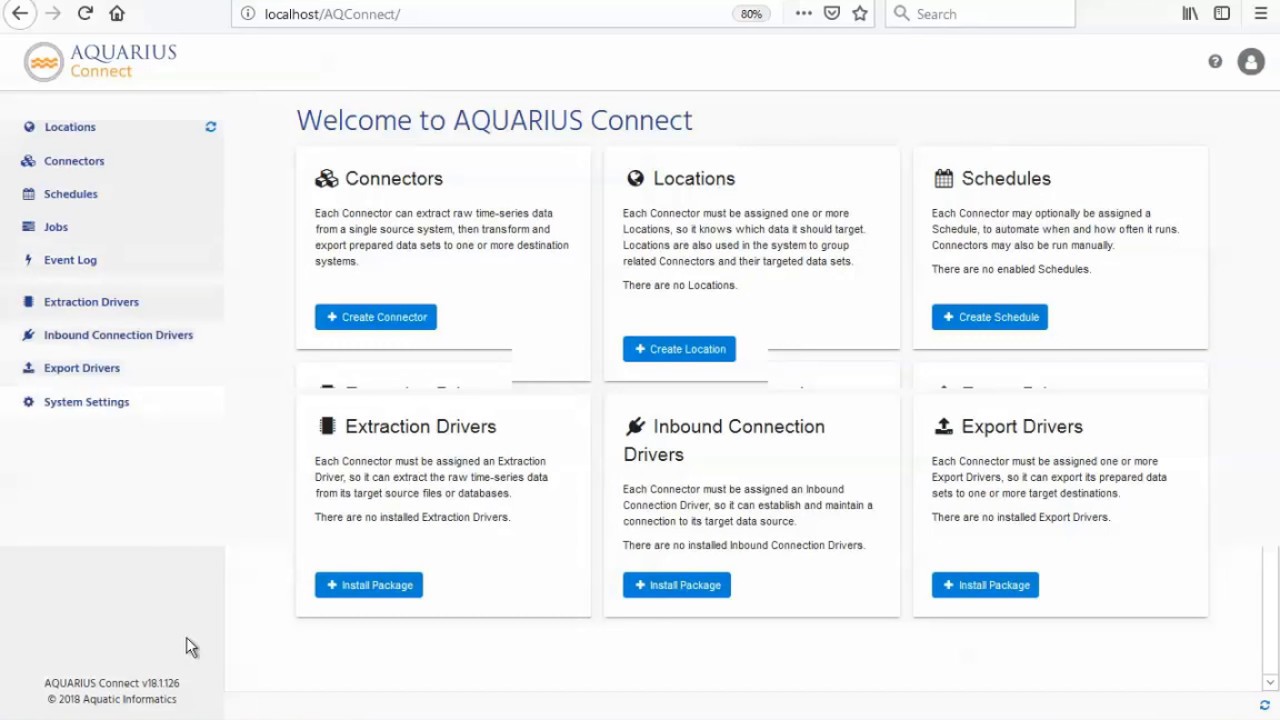
Task: Click the Create Location button
Action: [679, 349]
